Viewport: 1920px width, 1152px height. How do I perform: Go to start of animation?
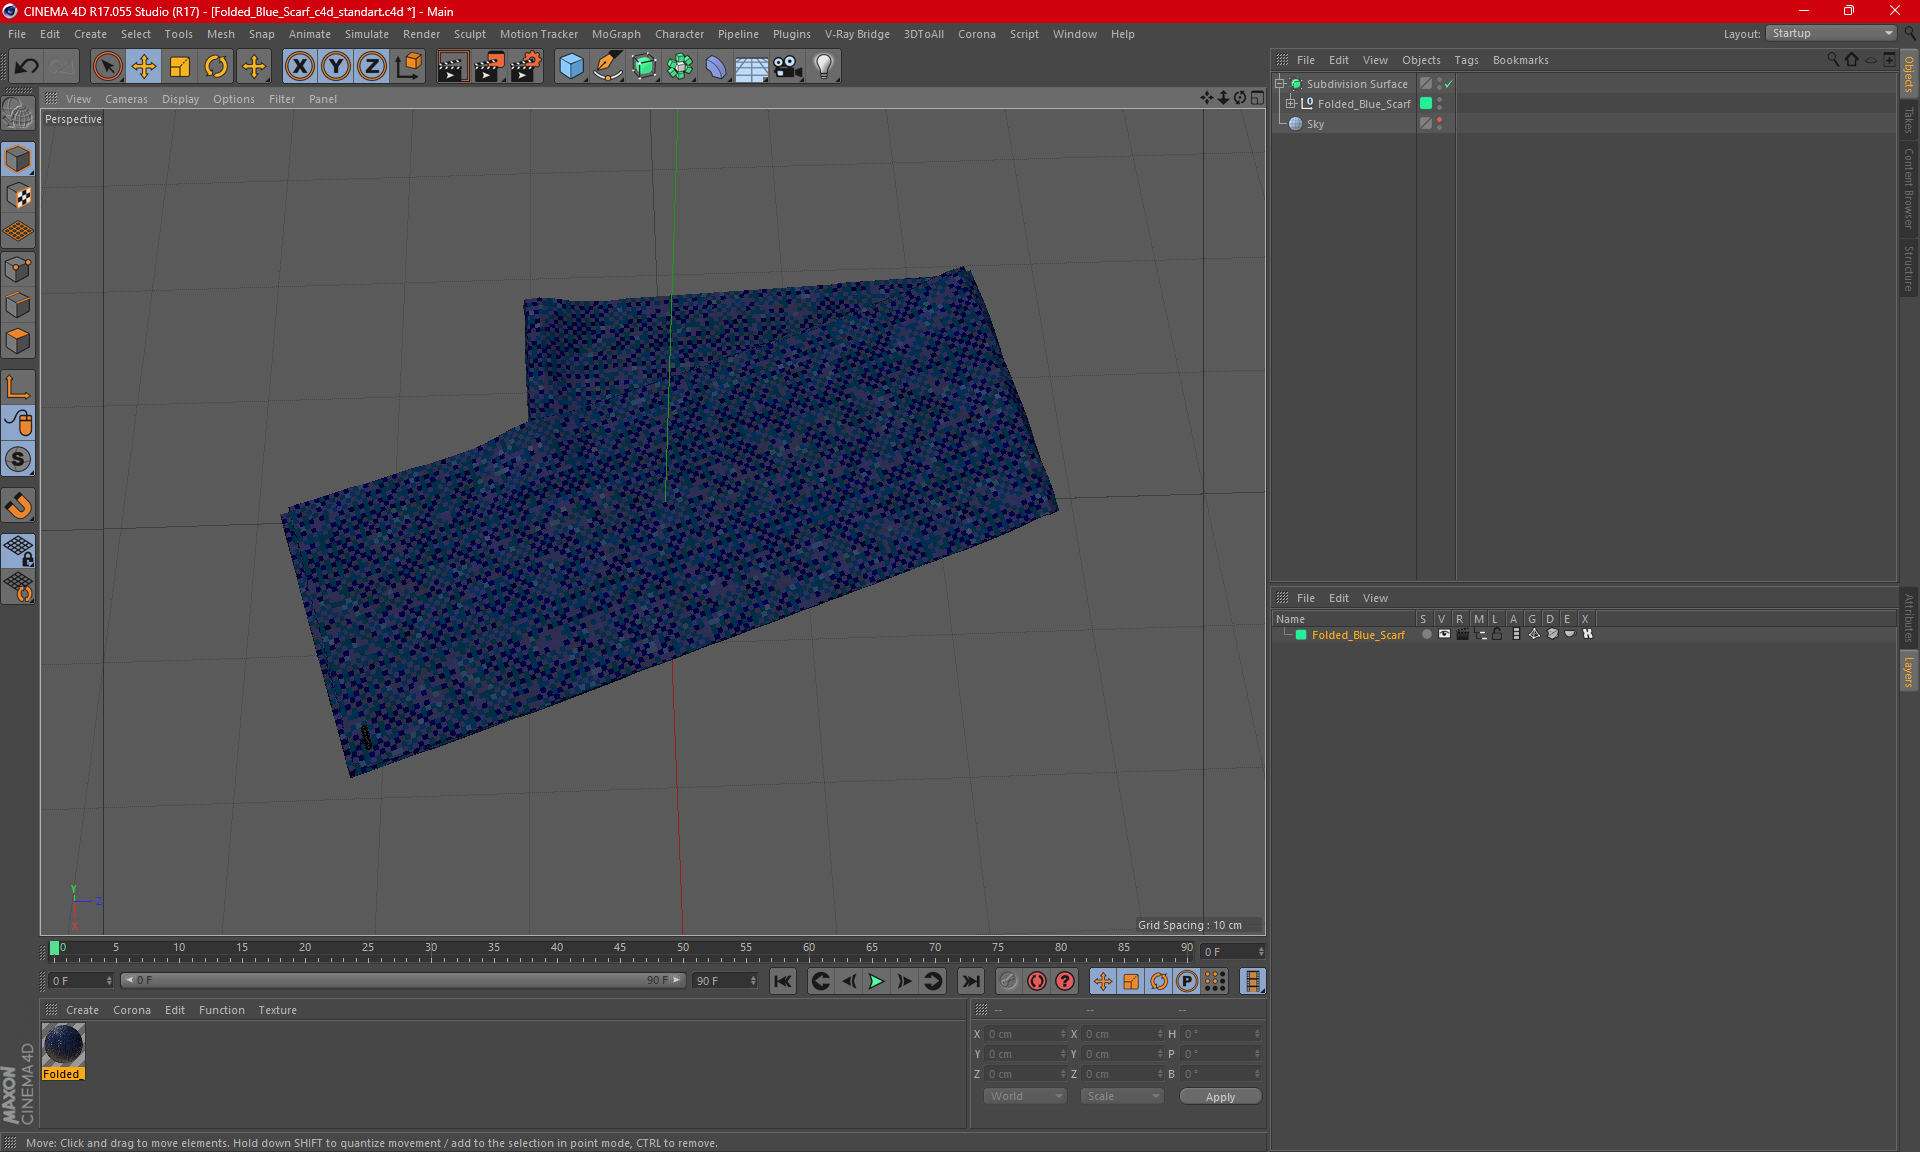tap(783, 981)
